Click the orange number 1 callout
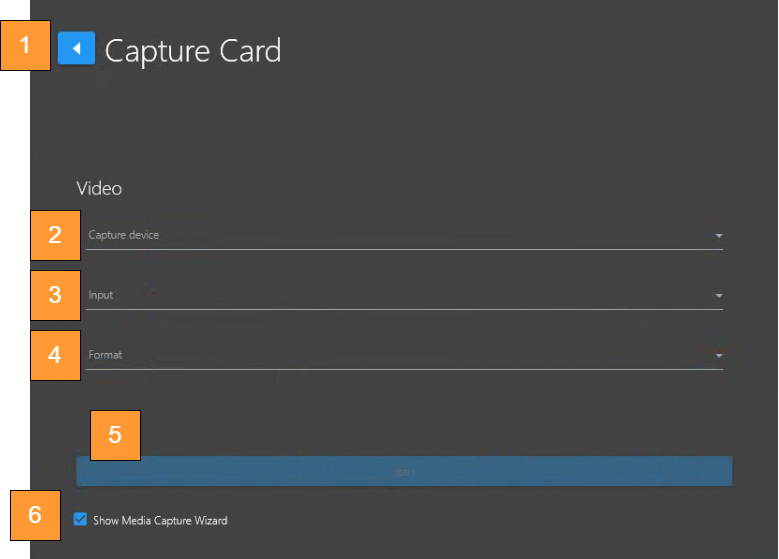The height and width of the screenshot is (559, 779). (25, 46)
